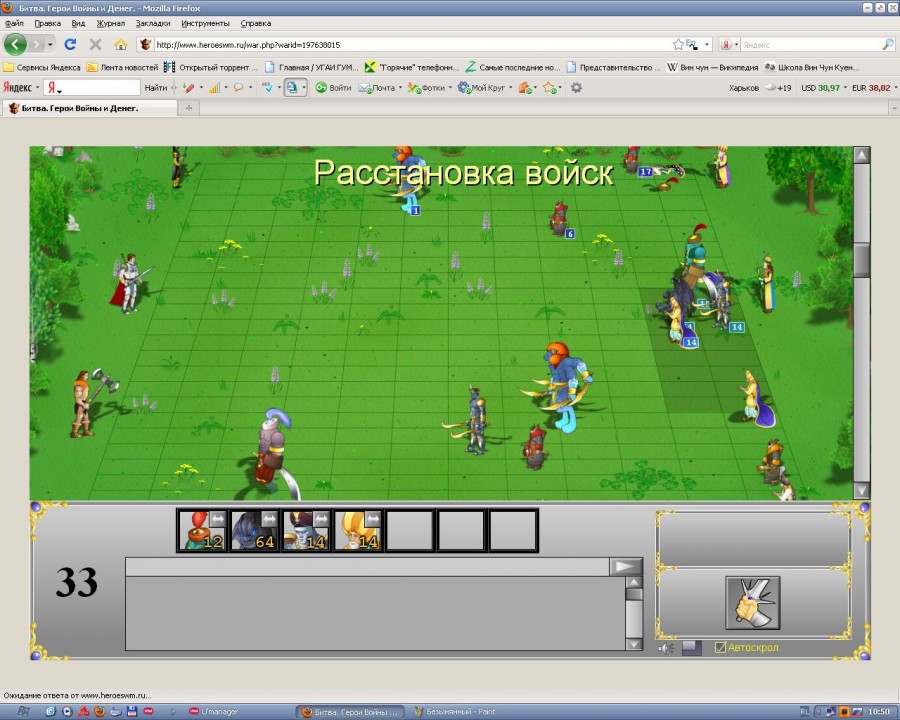This screenshot has height=720, width=900.
Task: Open Umanager from the taskbar
Action: [213, 712]
